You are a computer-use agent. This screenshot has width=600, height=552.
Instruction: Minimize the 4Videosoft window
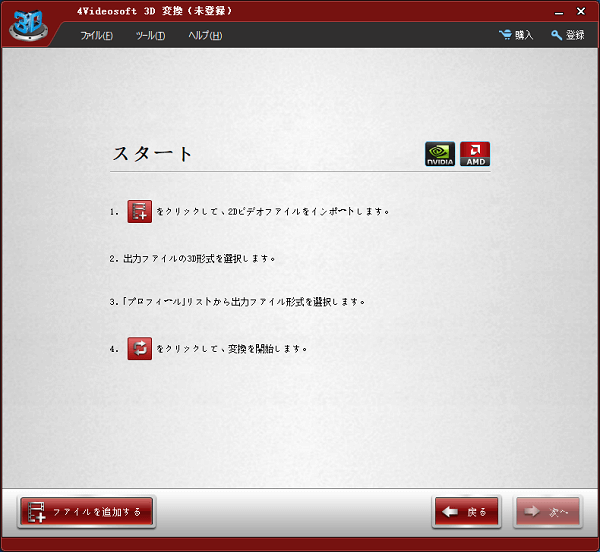(x=559, y=12)
